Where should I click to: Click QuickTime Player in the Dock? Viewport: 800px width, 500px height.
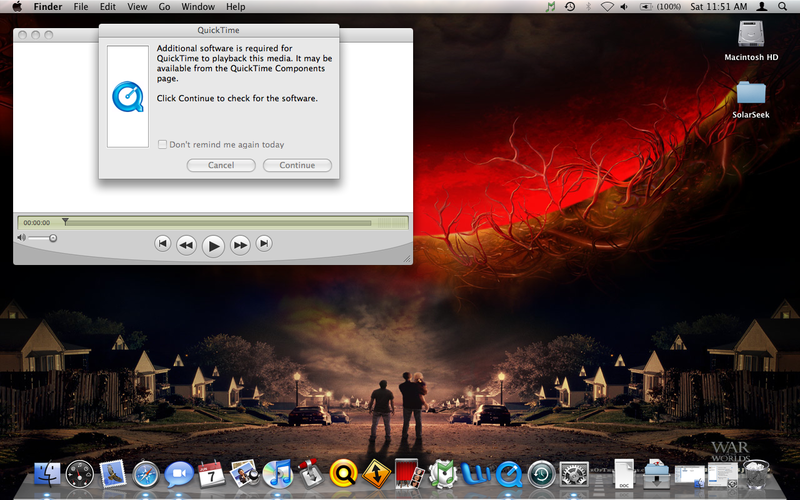509,474
